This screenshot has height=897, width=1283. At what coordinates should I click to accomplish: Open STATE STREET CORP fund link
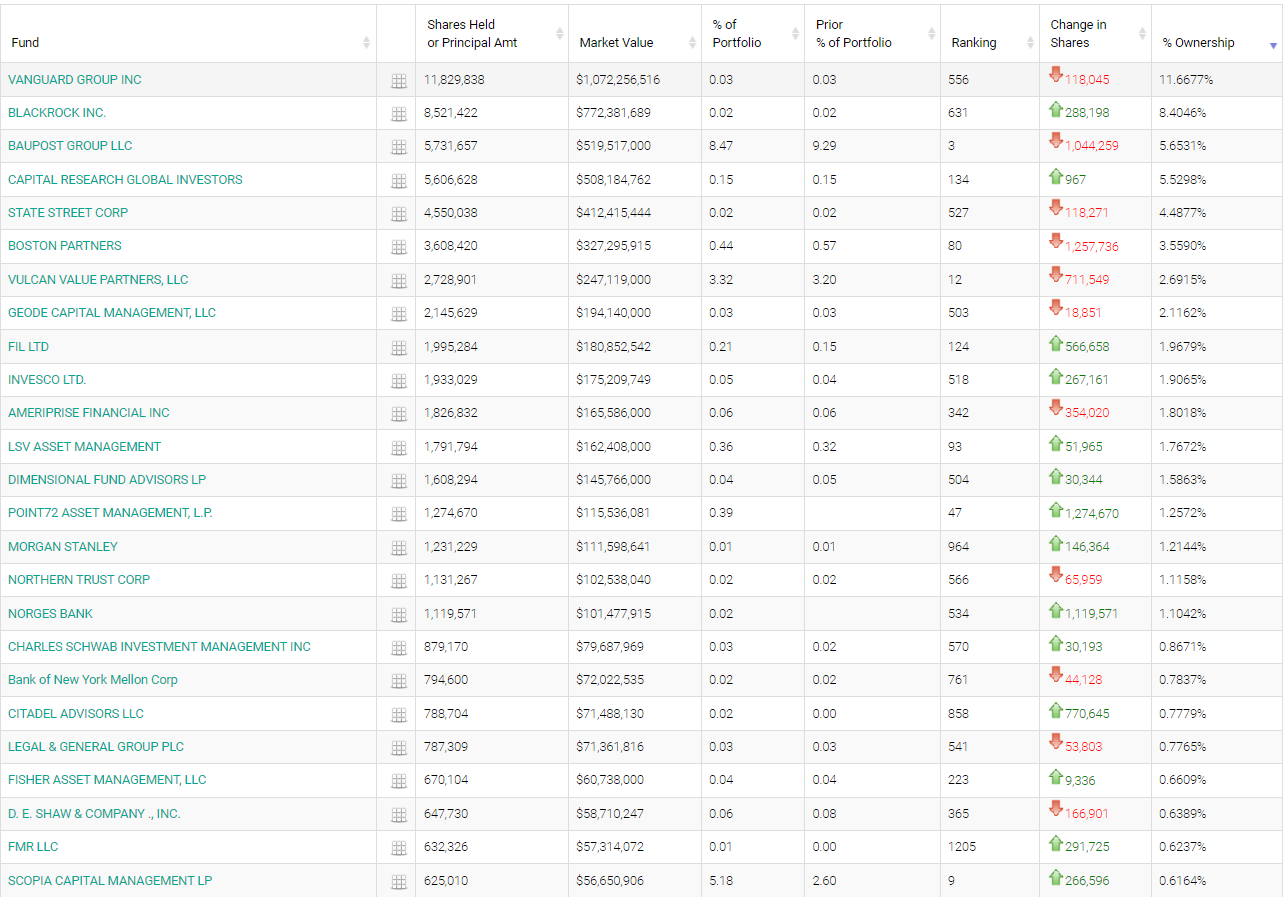point(68,213)
